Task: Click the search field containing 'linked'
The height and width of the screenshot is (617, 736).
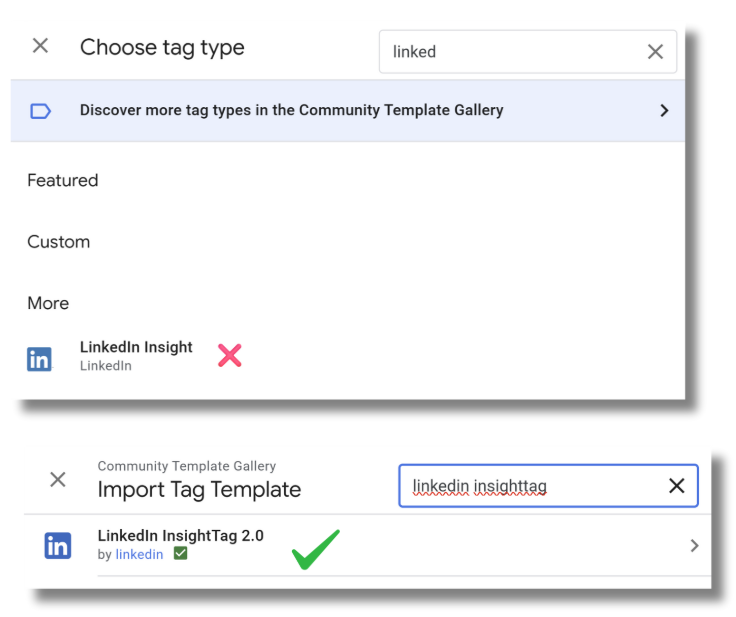Action: (x=510, y=52)
